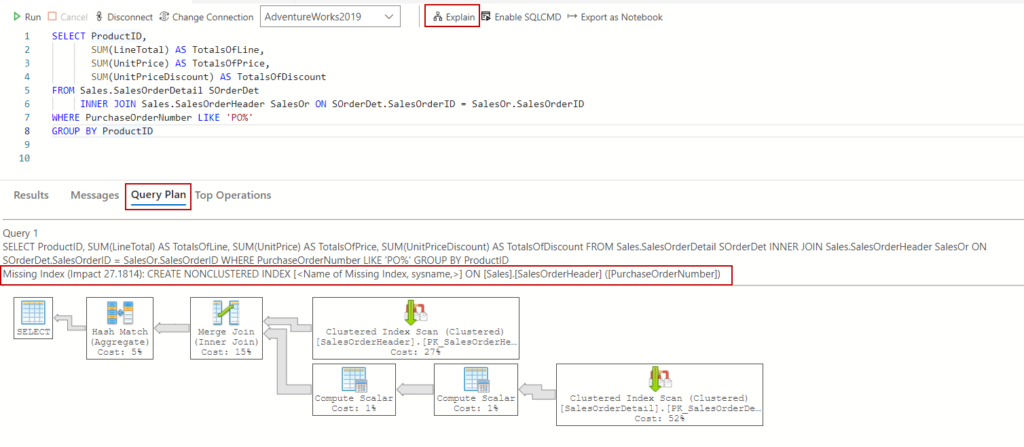1024x447 pixels.
Task: Click the Missing Index recommendation text
Action: (x=362, y=275)
